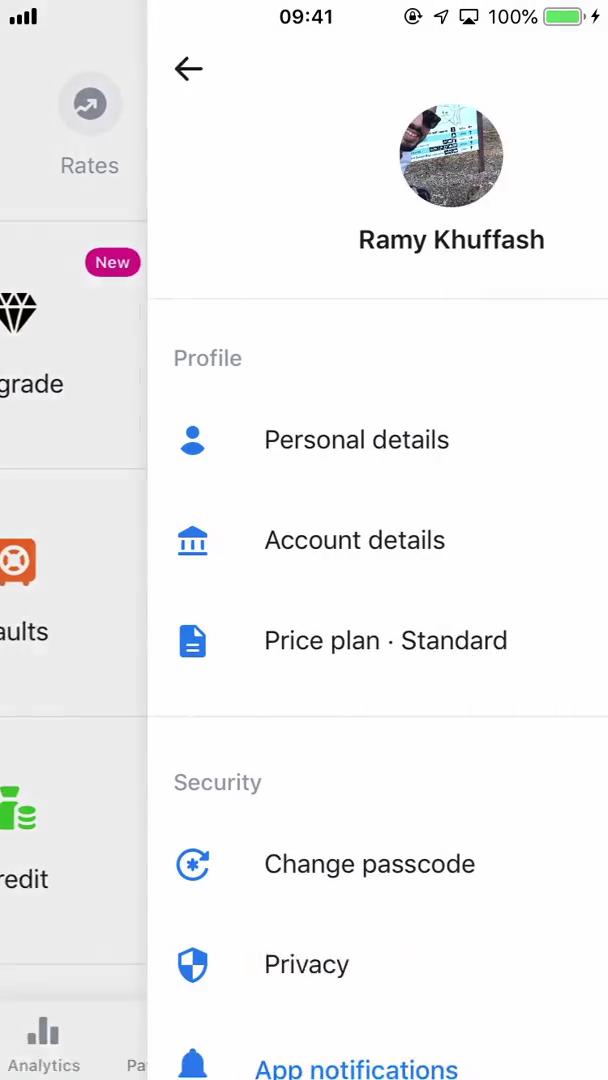Click Ramy Khuffash's profile photo
The width and height of the screenshot is (608, 1080).
[451, 155]
